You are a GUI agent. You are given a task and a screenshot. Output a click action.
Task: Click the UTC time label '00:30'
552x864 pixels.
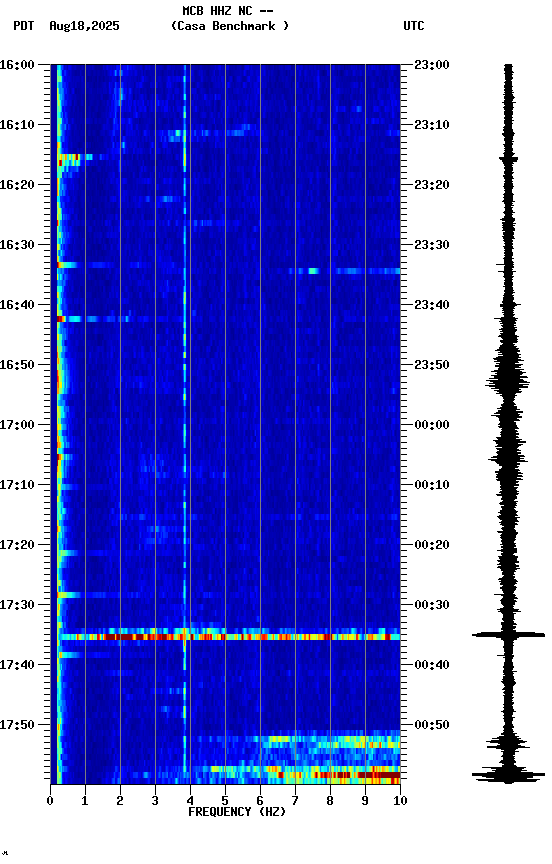pyautogui.click(x=432, y=605)
